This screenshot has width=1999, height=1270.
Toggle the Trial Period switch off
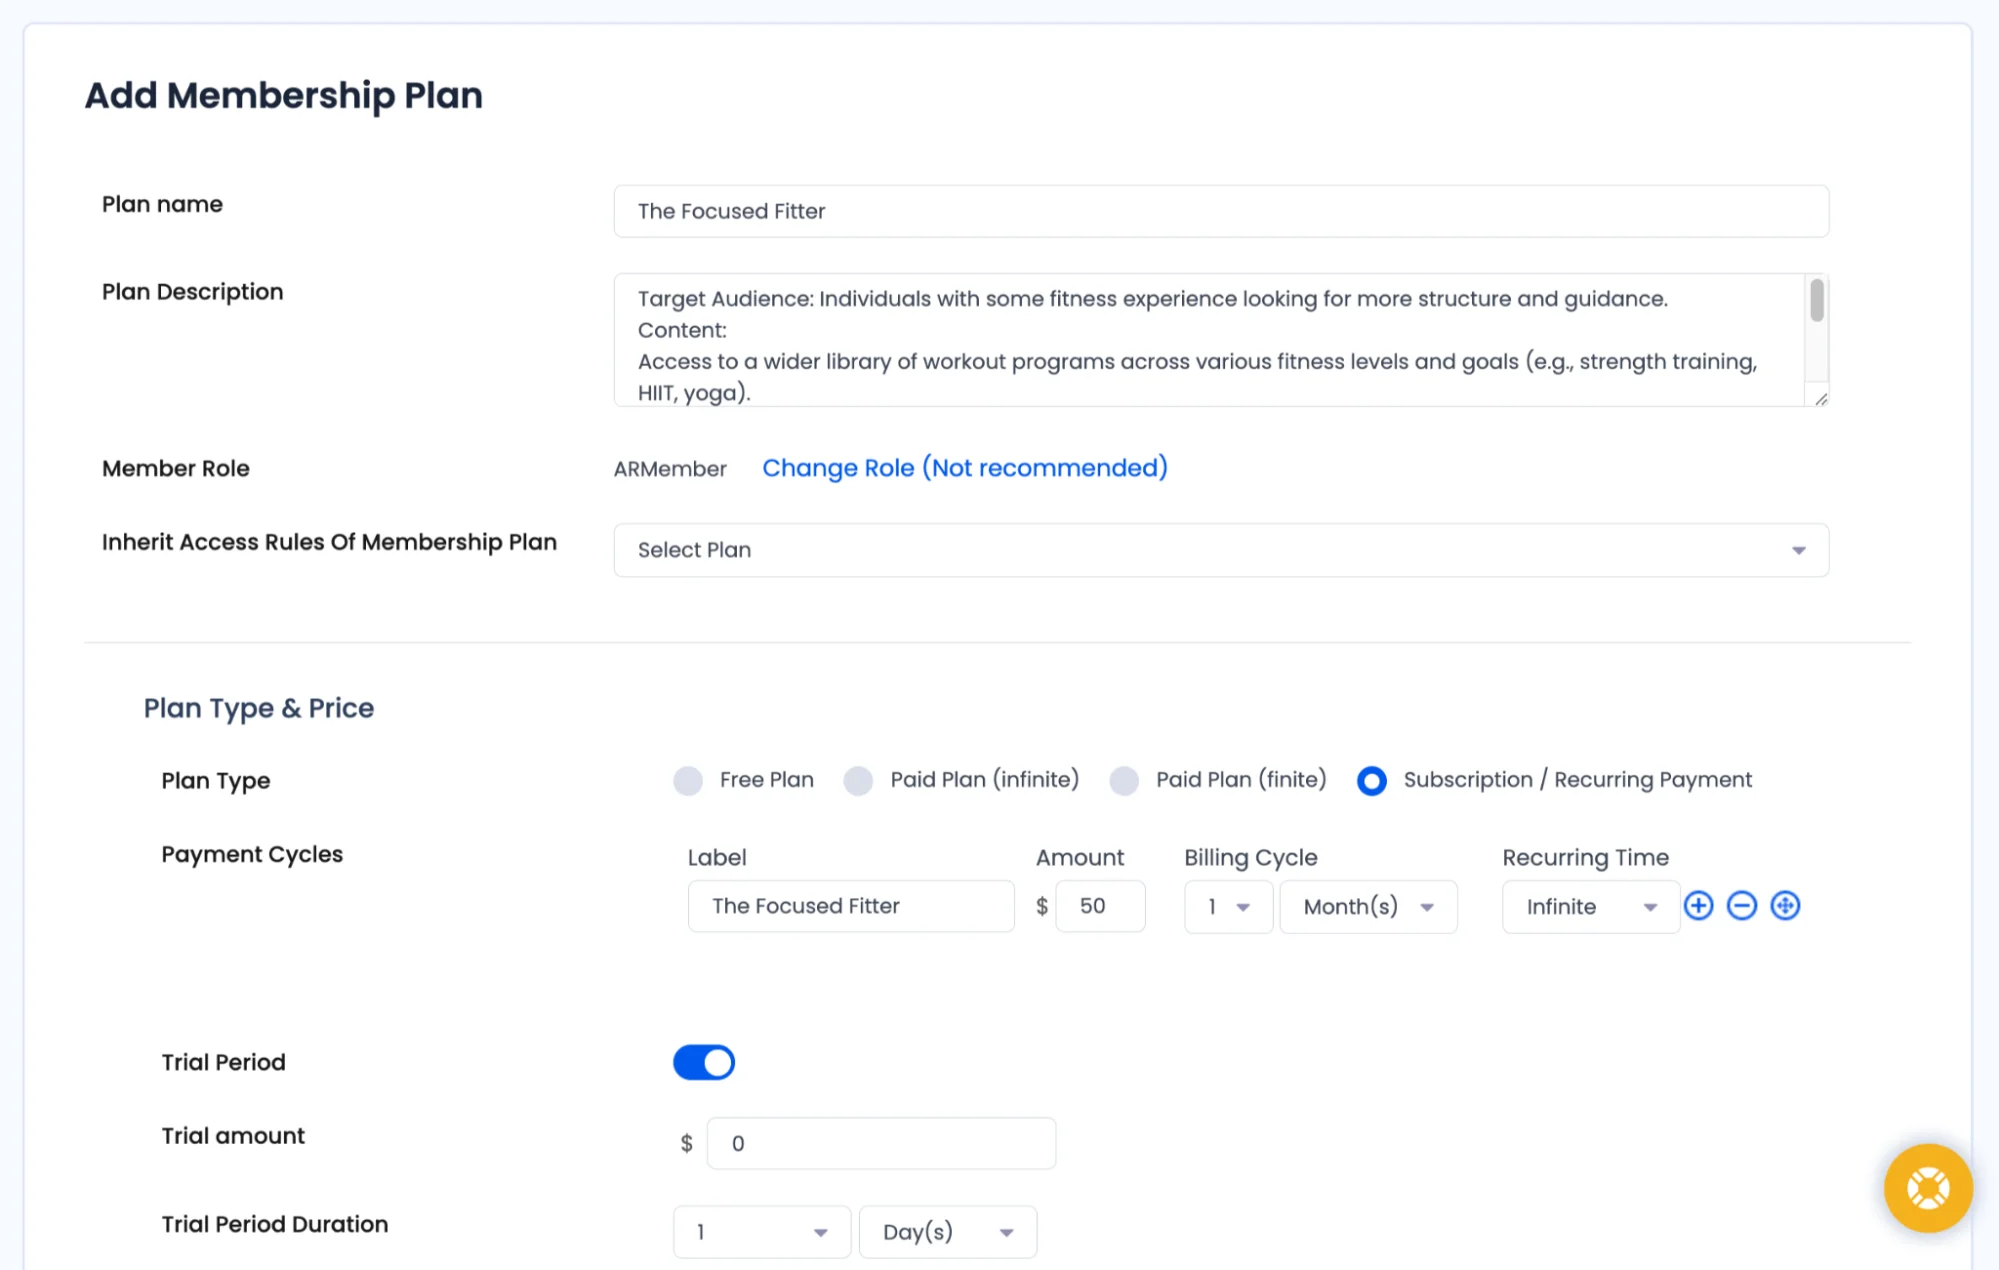point(704,1062)
